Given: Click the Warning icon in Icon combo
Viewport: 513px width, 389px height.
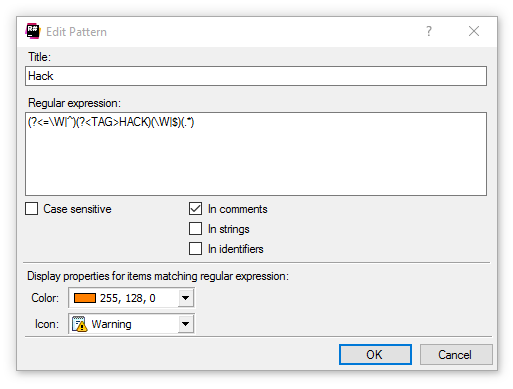Looking at the screenshot, I should click(80, 324).
